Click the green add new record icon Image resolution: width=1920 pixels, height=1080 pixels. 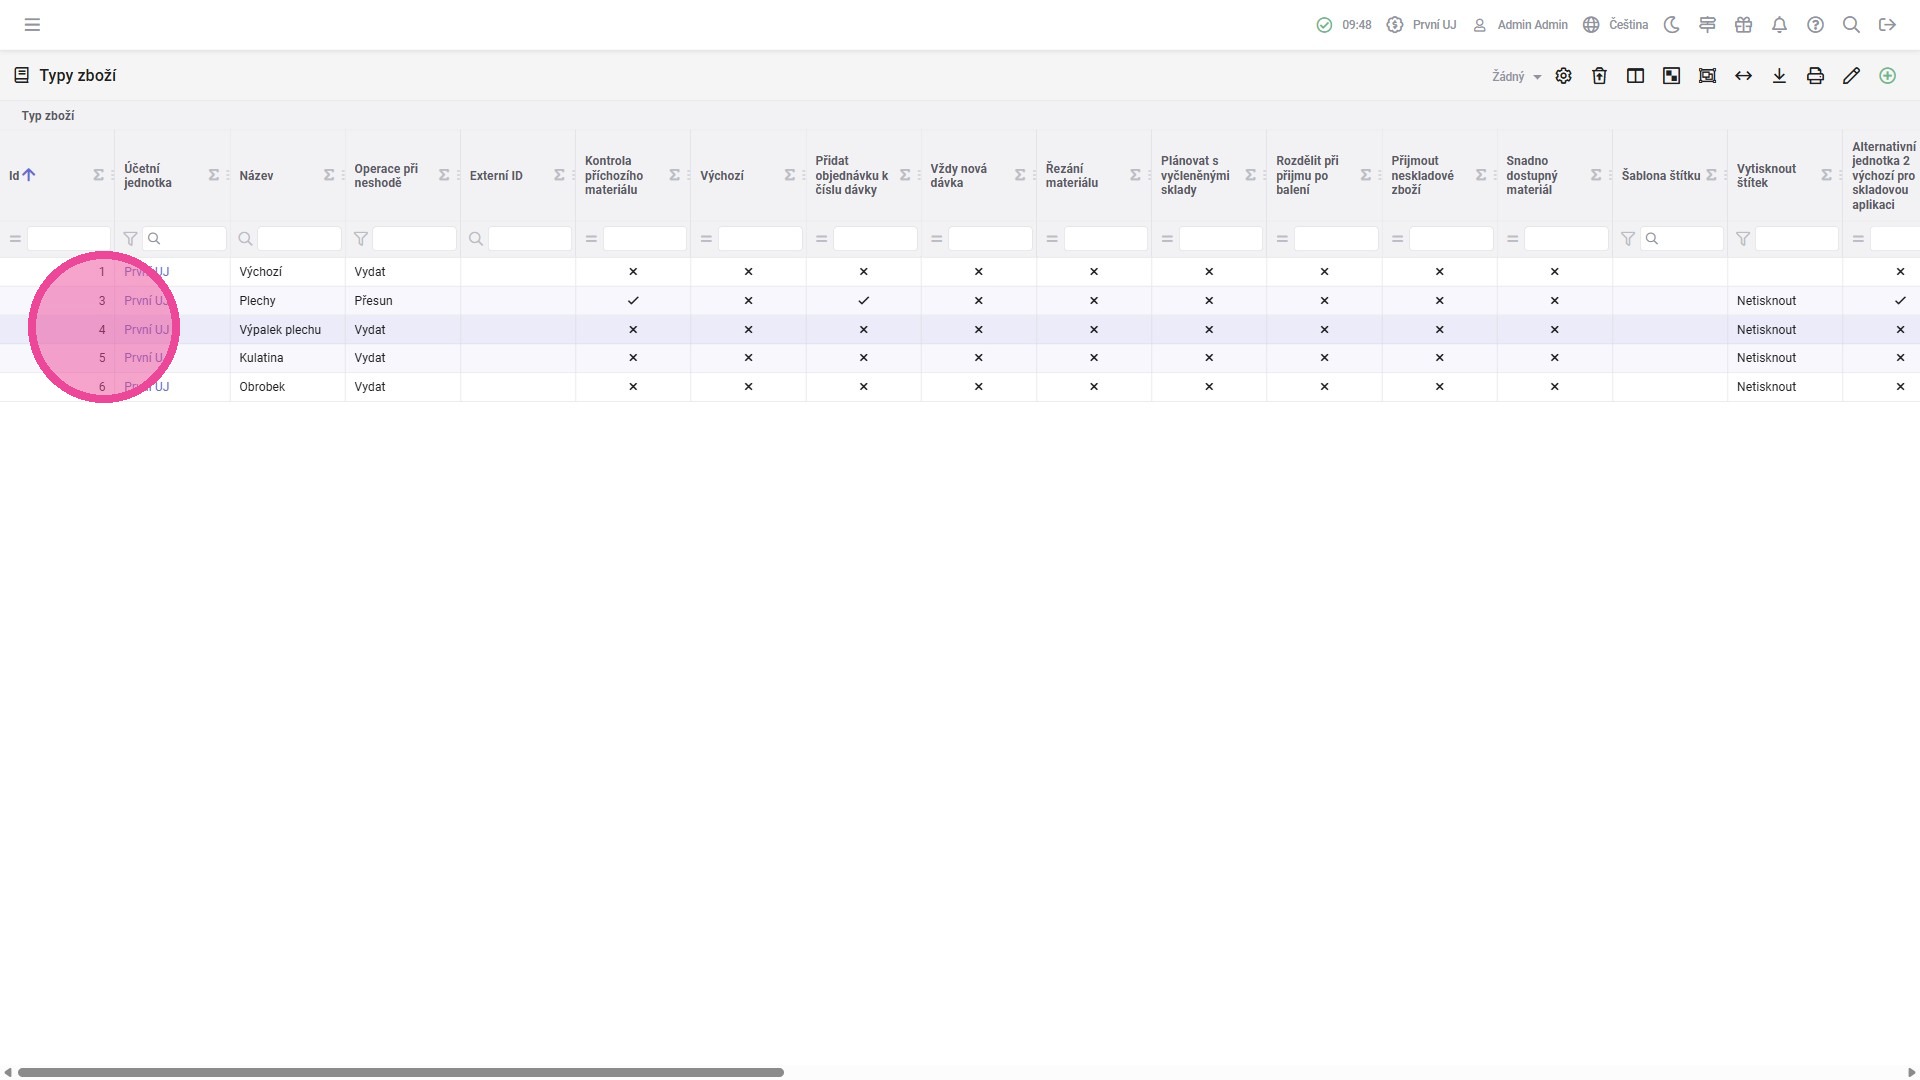(x=1887, y=76)
